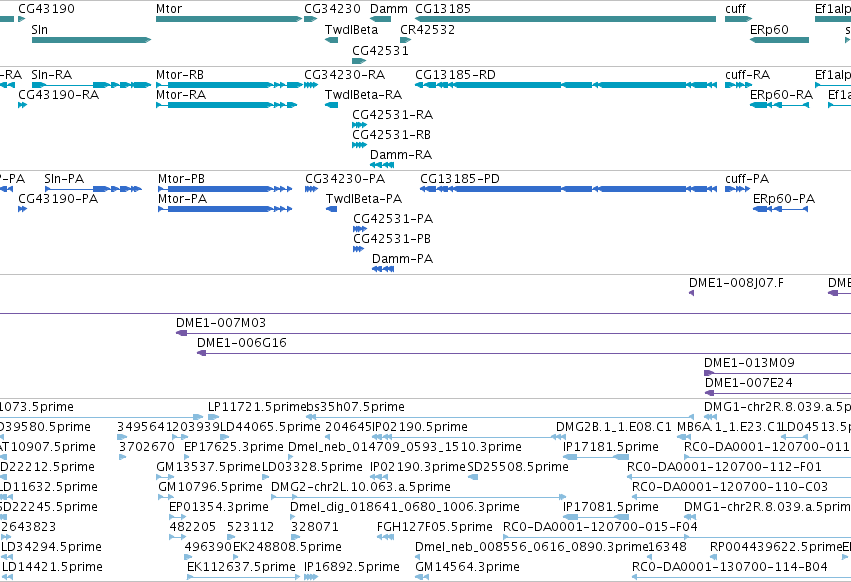851x582 pixels.
Task: Select the GM10796.5prime EST label
Action: point(211,487)
